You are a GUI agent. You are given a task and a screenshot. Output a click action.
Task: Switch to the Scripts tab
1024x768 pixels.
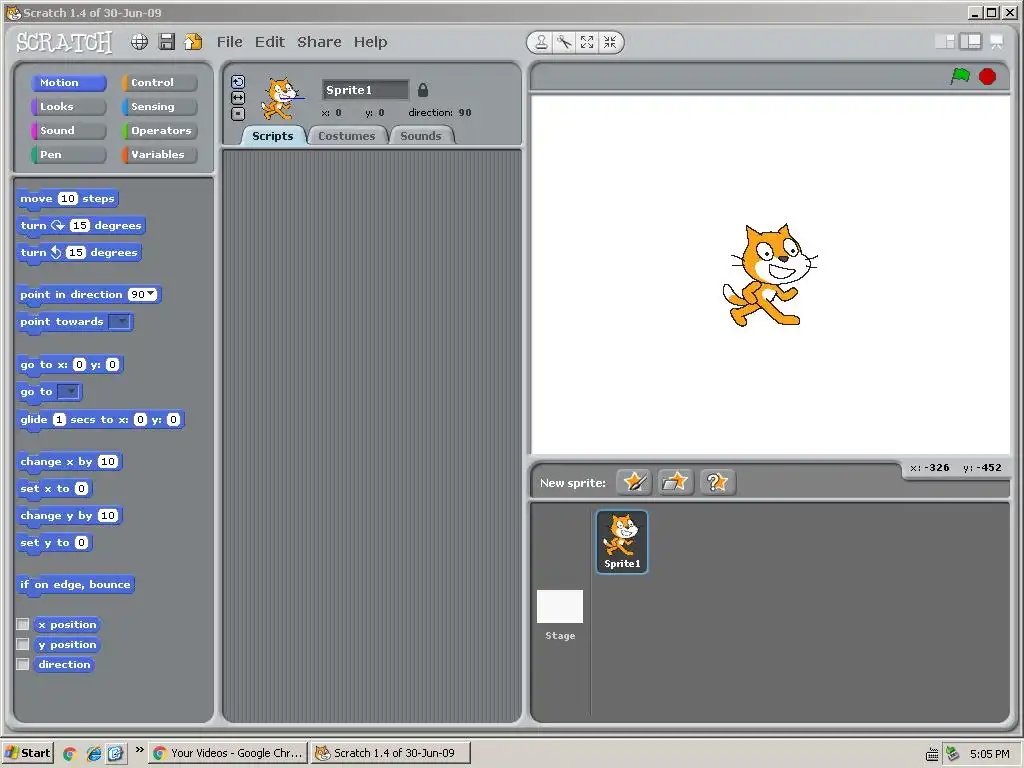[x=272, y=136]
